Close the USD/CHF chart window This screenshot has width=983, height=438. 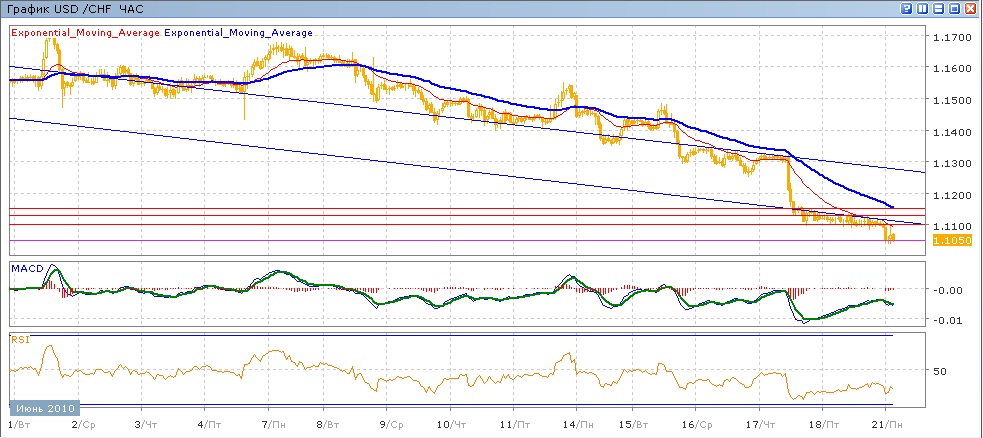click(x=971, y=8)
